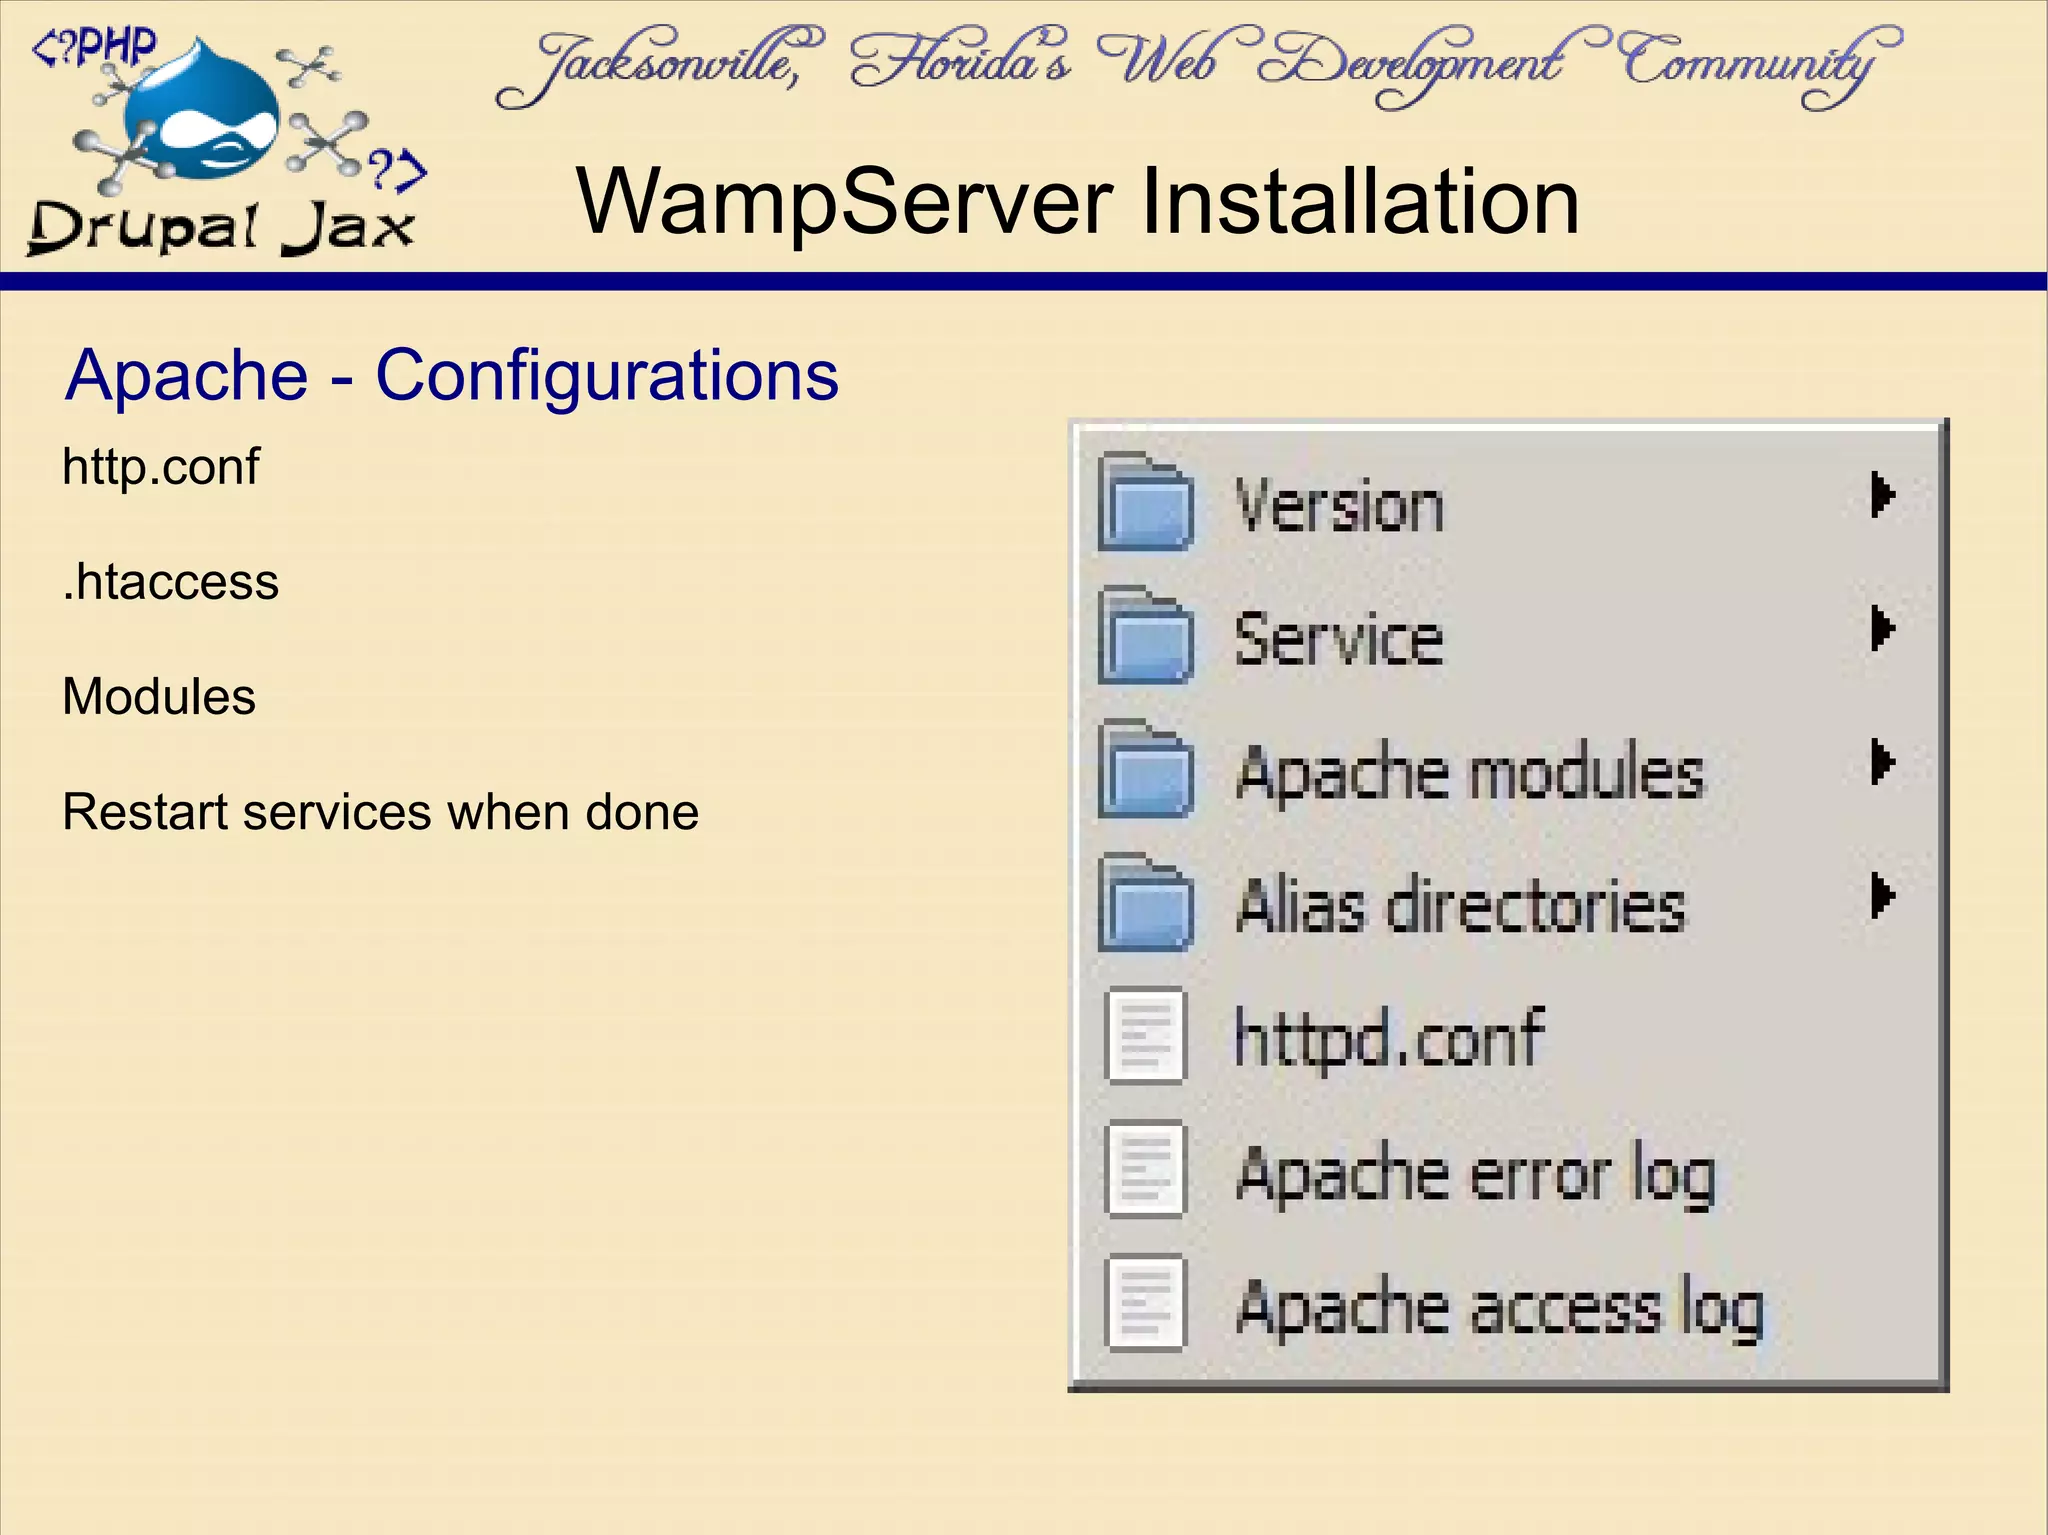
Task: Select Apache modules menu entry
Action: 1508,770
